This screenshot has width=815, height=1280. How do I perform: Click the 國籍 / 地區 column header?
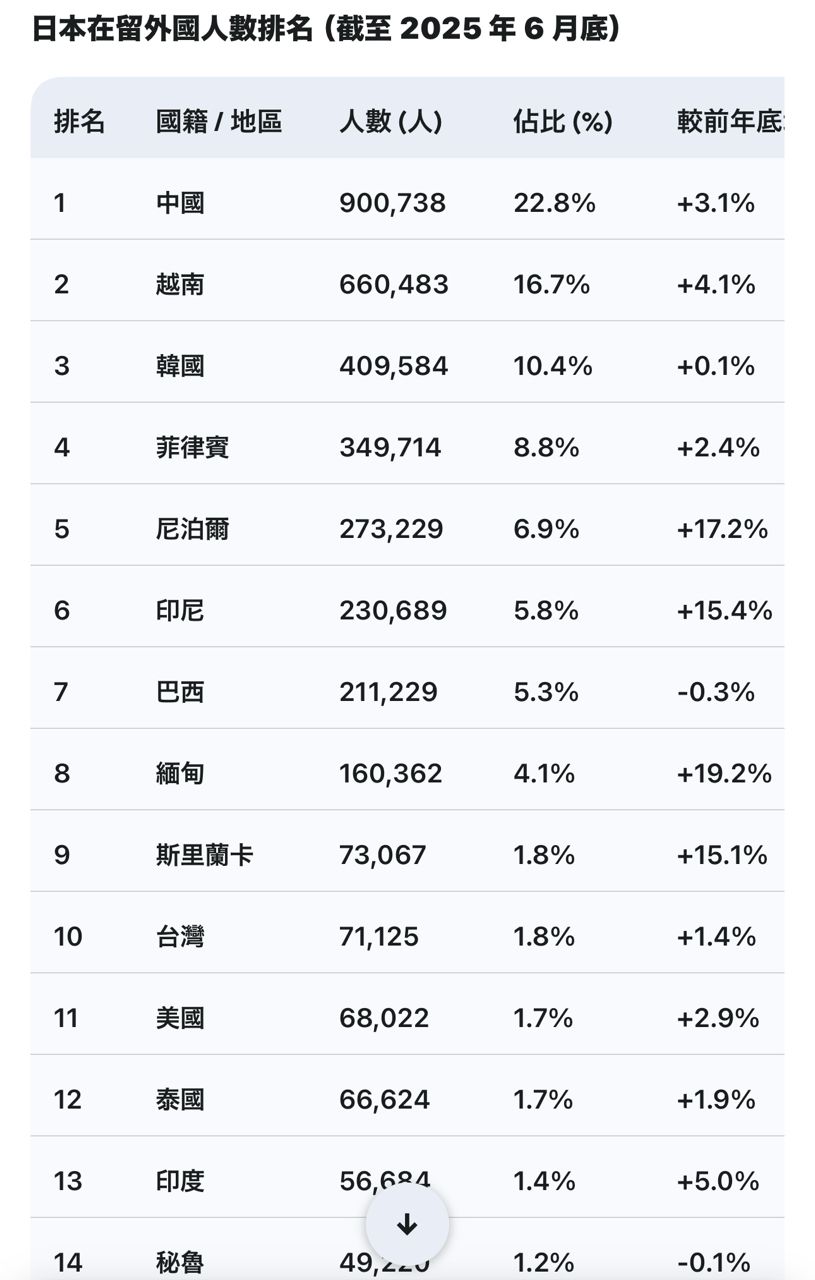click(x=219, y=122)
